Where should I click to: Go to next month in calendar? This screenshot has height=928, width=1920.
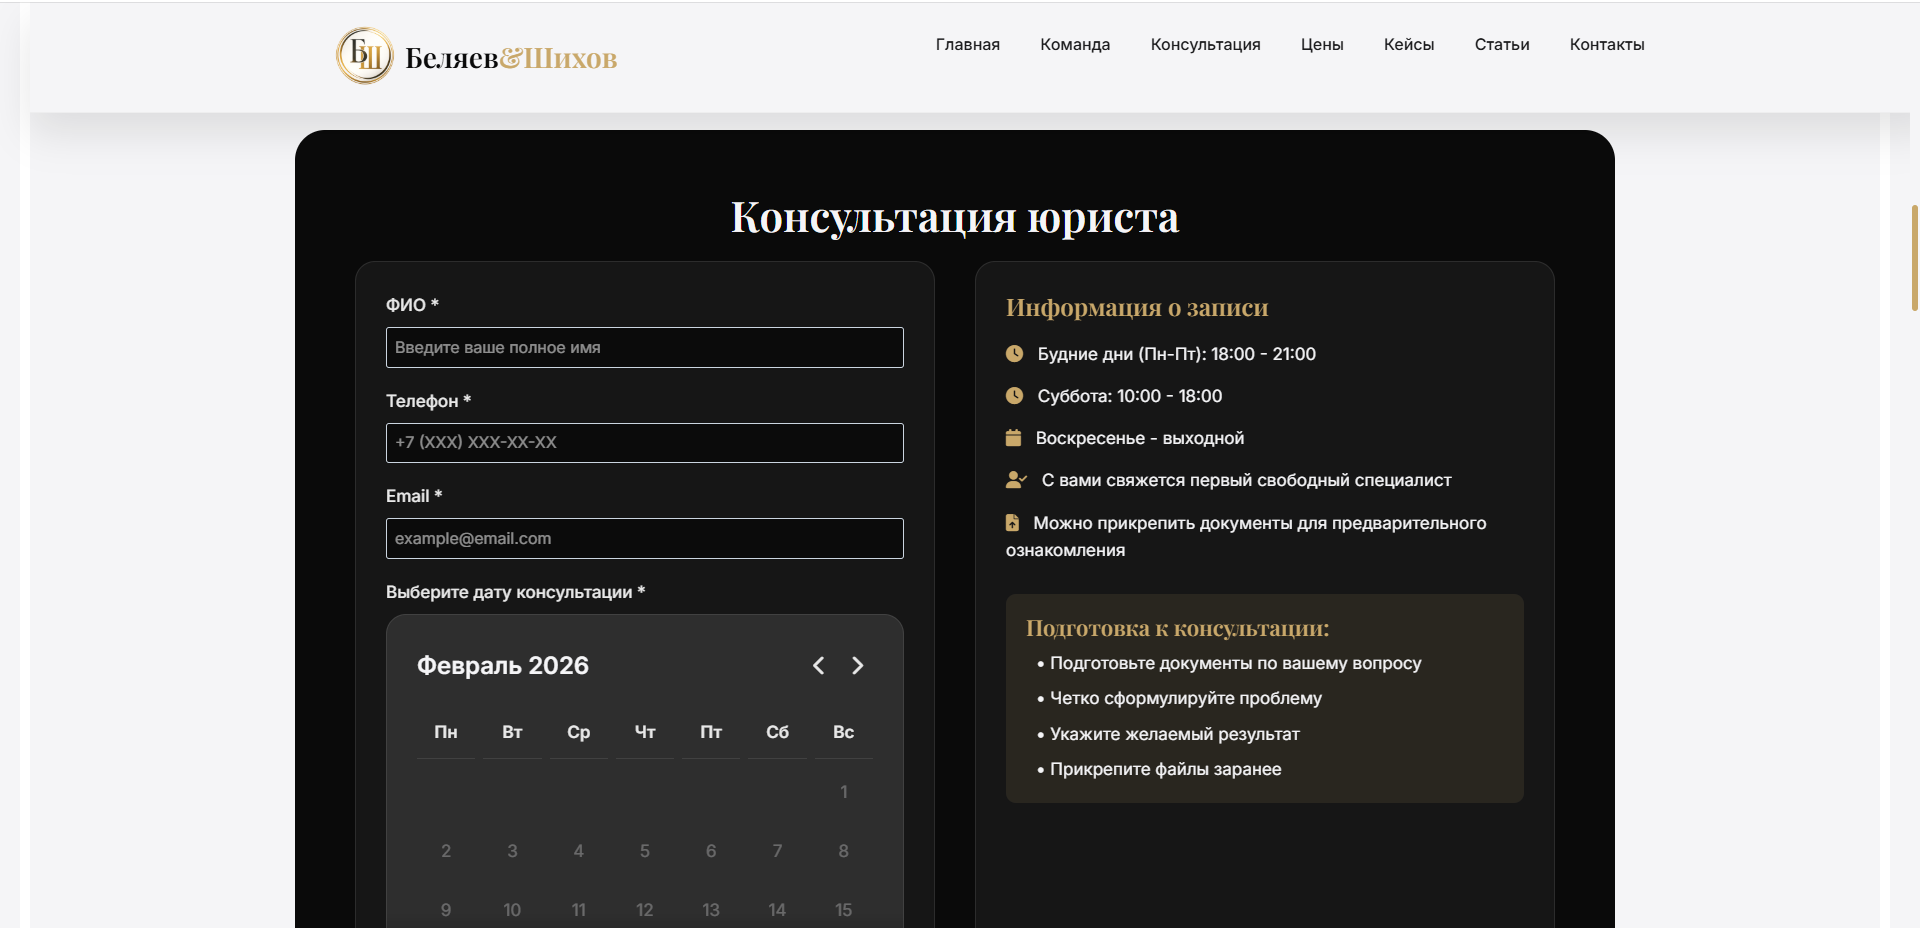(857, 666)
